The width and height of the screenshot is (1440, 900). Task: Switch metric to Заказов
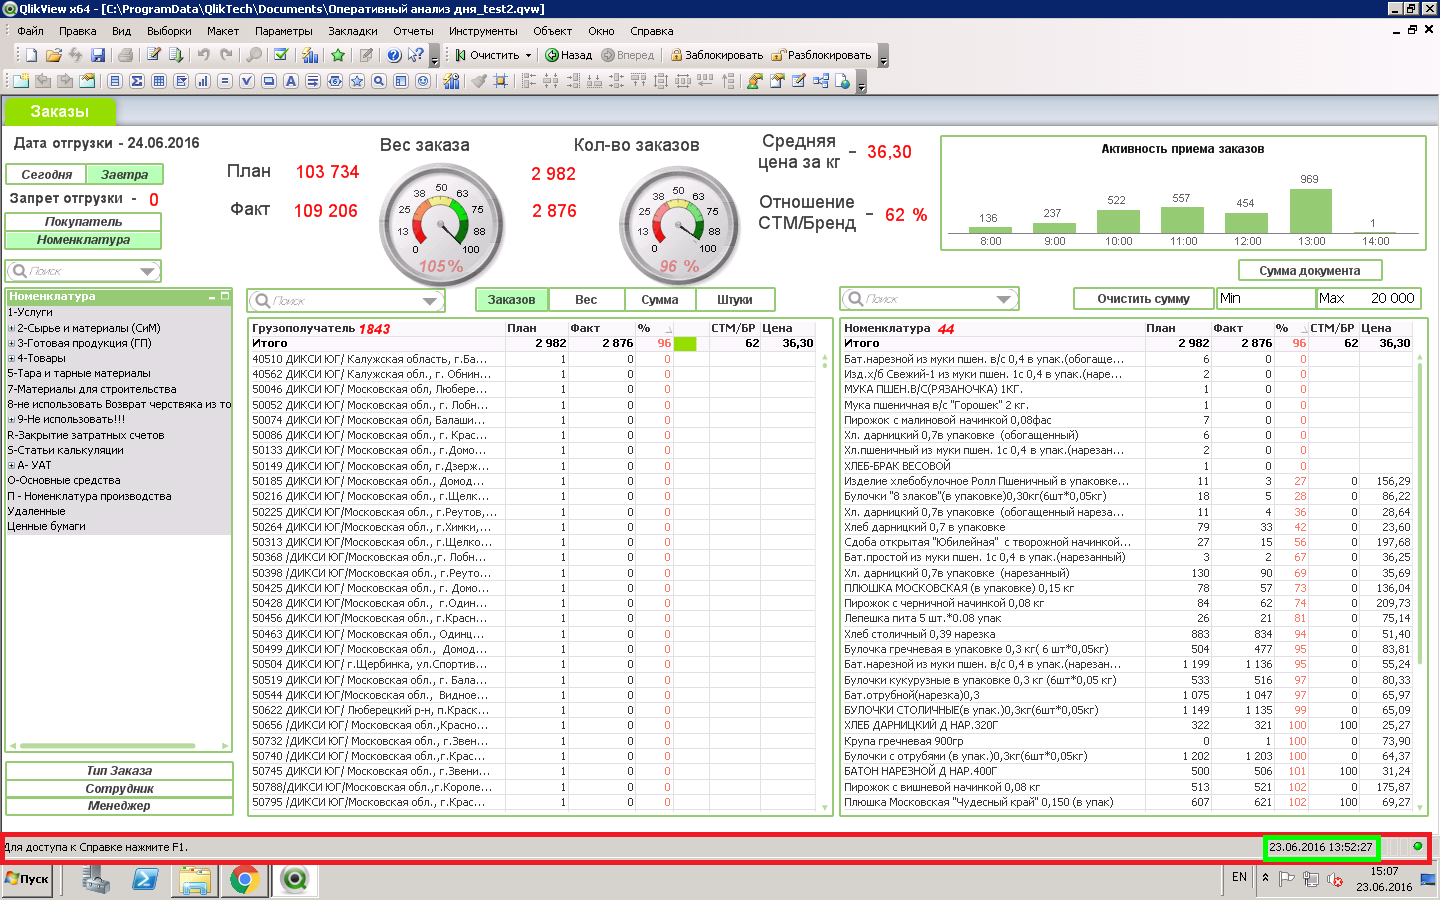[511, 299]
